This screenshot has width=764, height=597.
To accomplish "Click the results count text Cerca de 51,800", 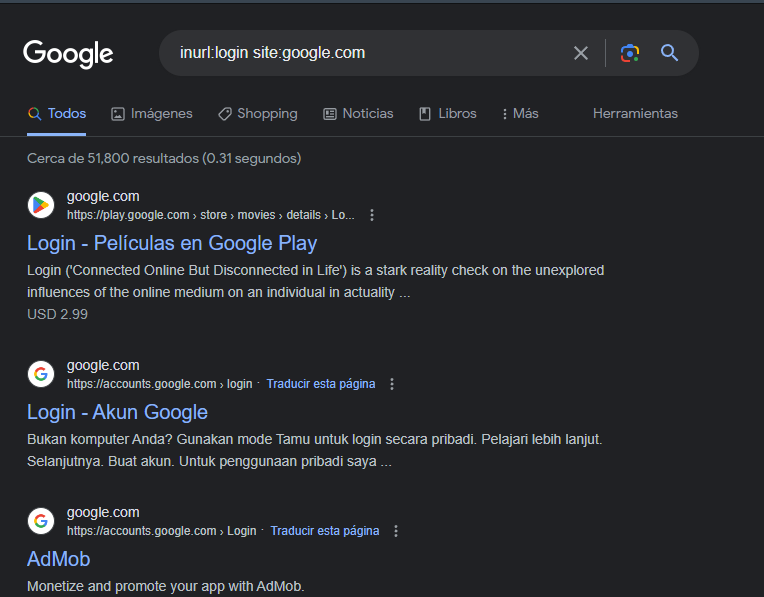I will coord(164,158).
